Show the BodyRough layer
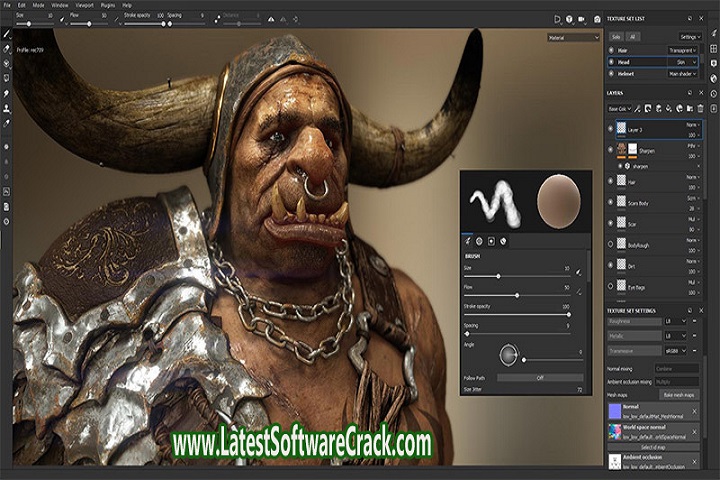Image resolution: width=720 pixels, height=480 pixels. point(611,244)
